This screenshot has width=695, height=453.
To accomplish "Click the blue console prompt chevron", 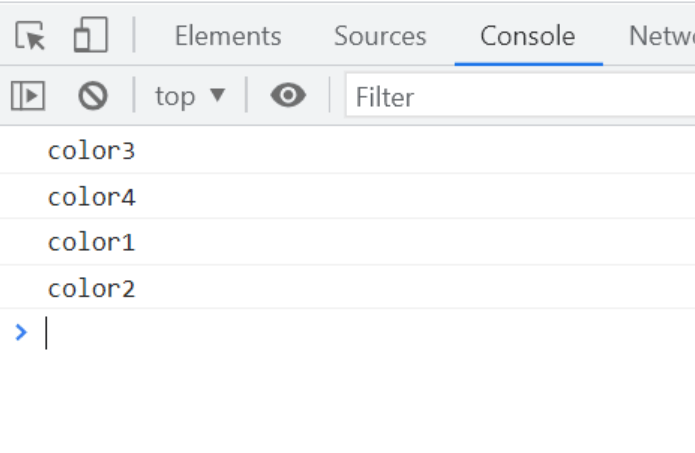I will point(21,332).
